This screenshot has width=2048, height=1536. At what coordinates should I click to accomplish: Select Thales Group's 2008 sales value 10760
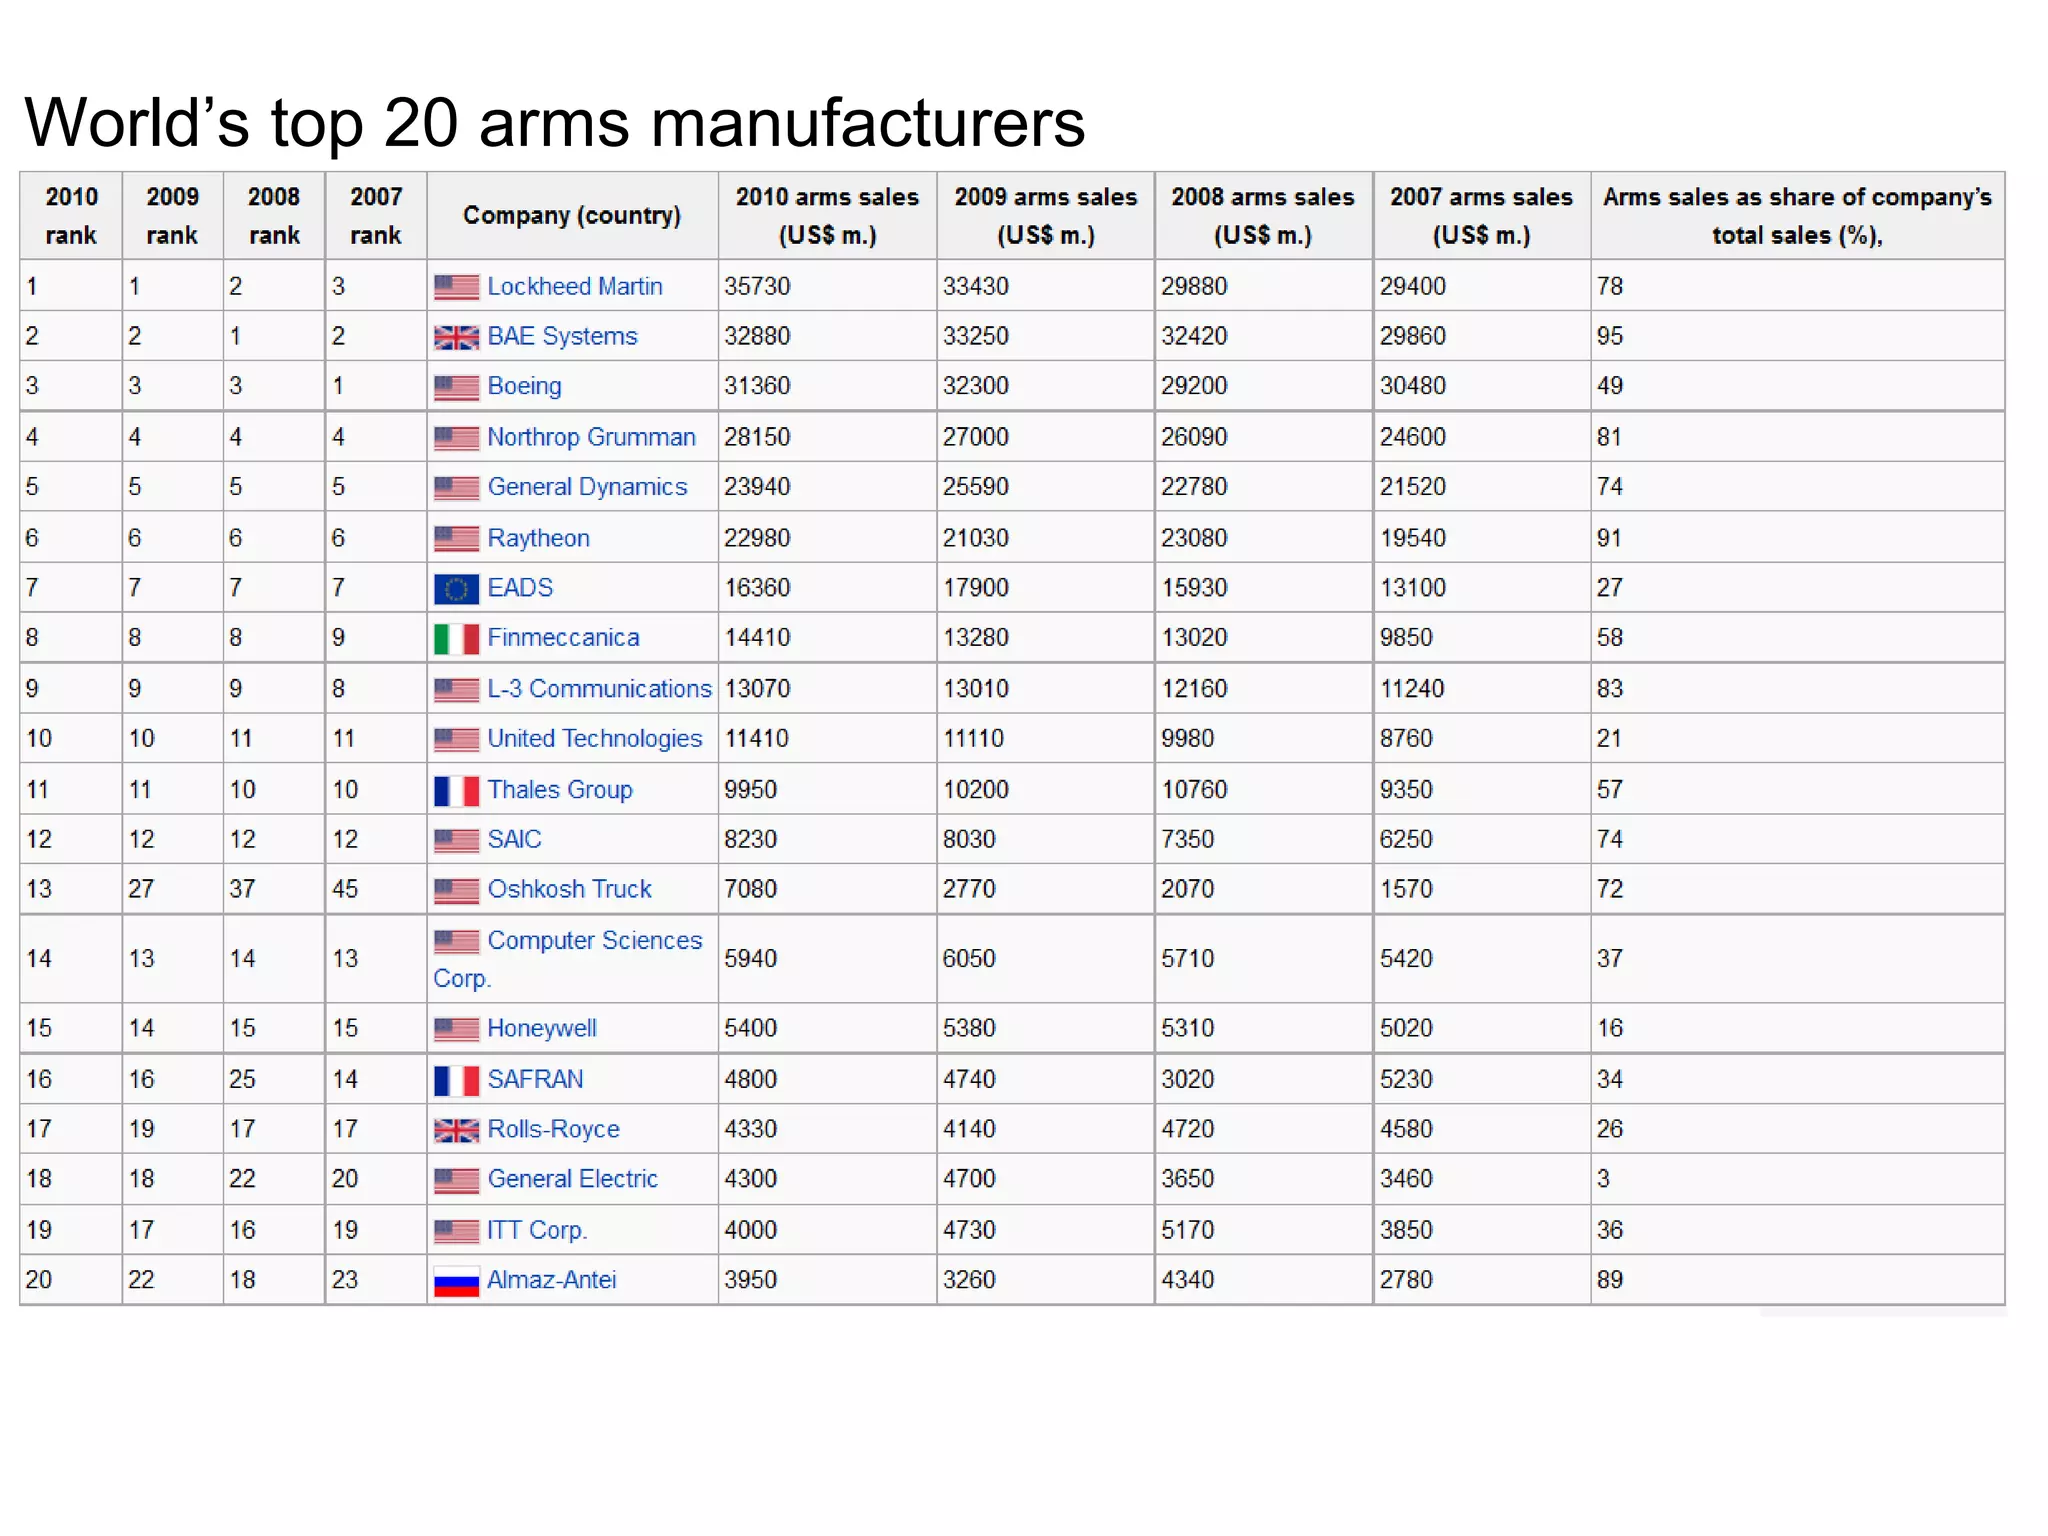[1193, 789]
